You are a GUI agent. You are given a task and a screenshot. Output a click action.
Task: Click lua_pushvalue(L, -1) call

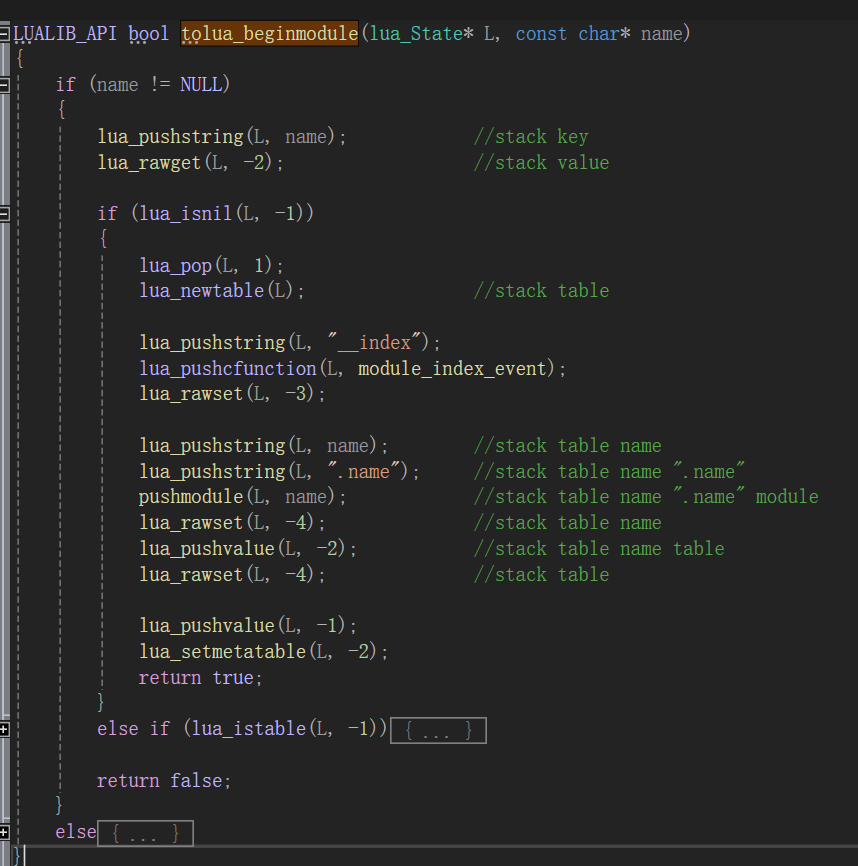click(x=247, y=626)
